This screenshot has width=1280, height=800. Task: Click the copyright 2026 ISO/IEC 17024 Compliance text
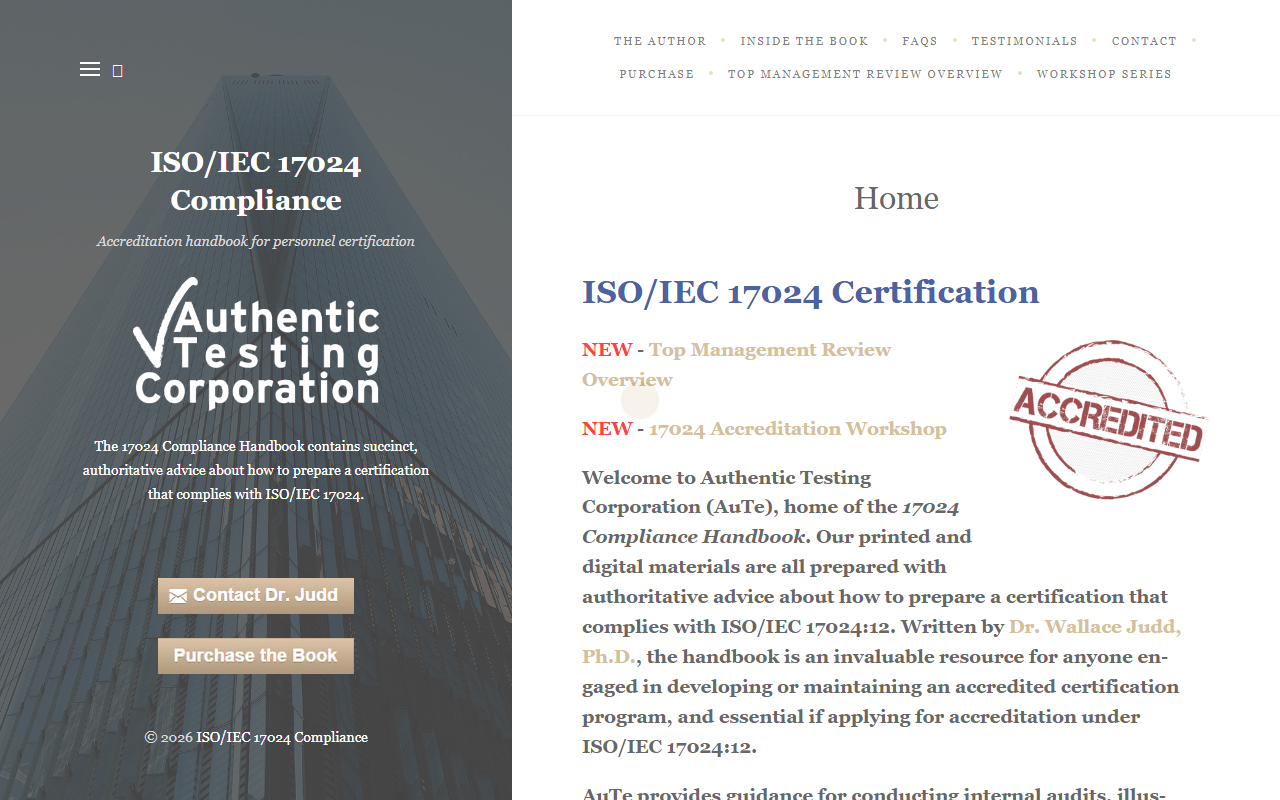(x=256, y=737)
